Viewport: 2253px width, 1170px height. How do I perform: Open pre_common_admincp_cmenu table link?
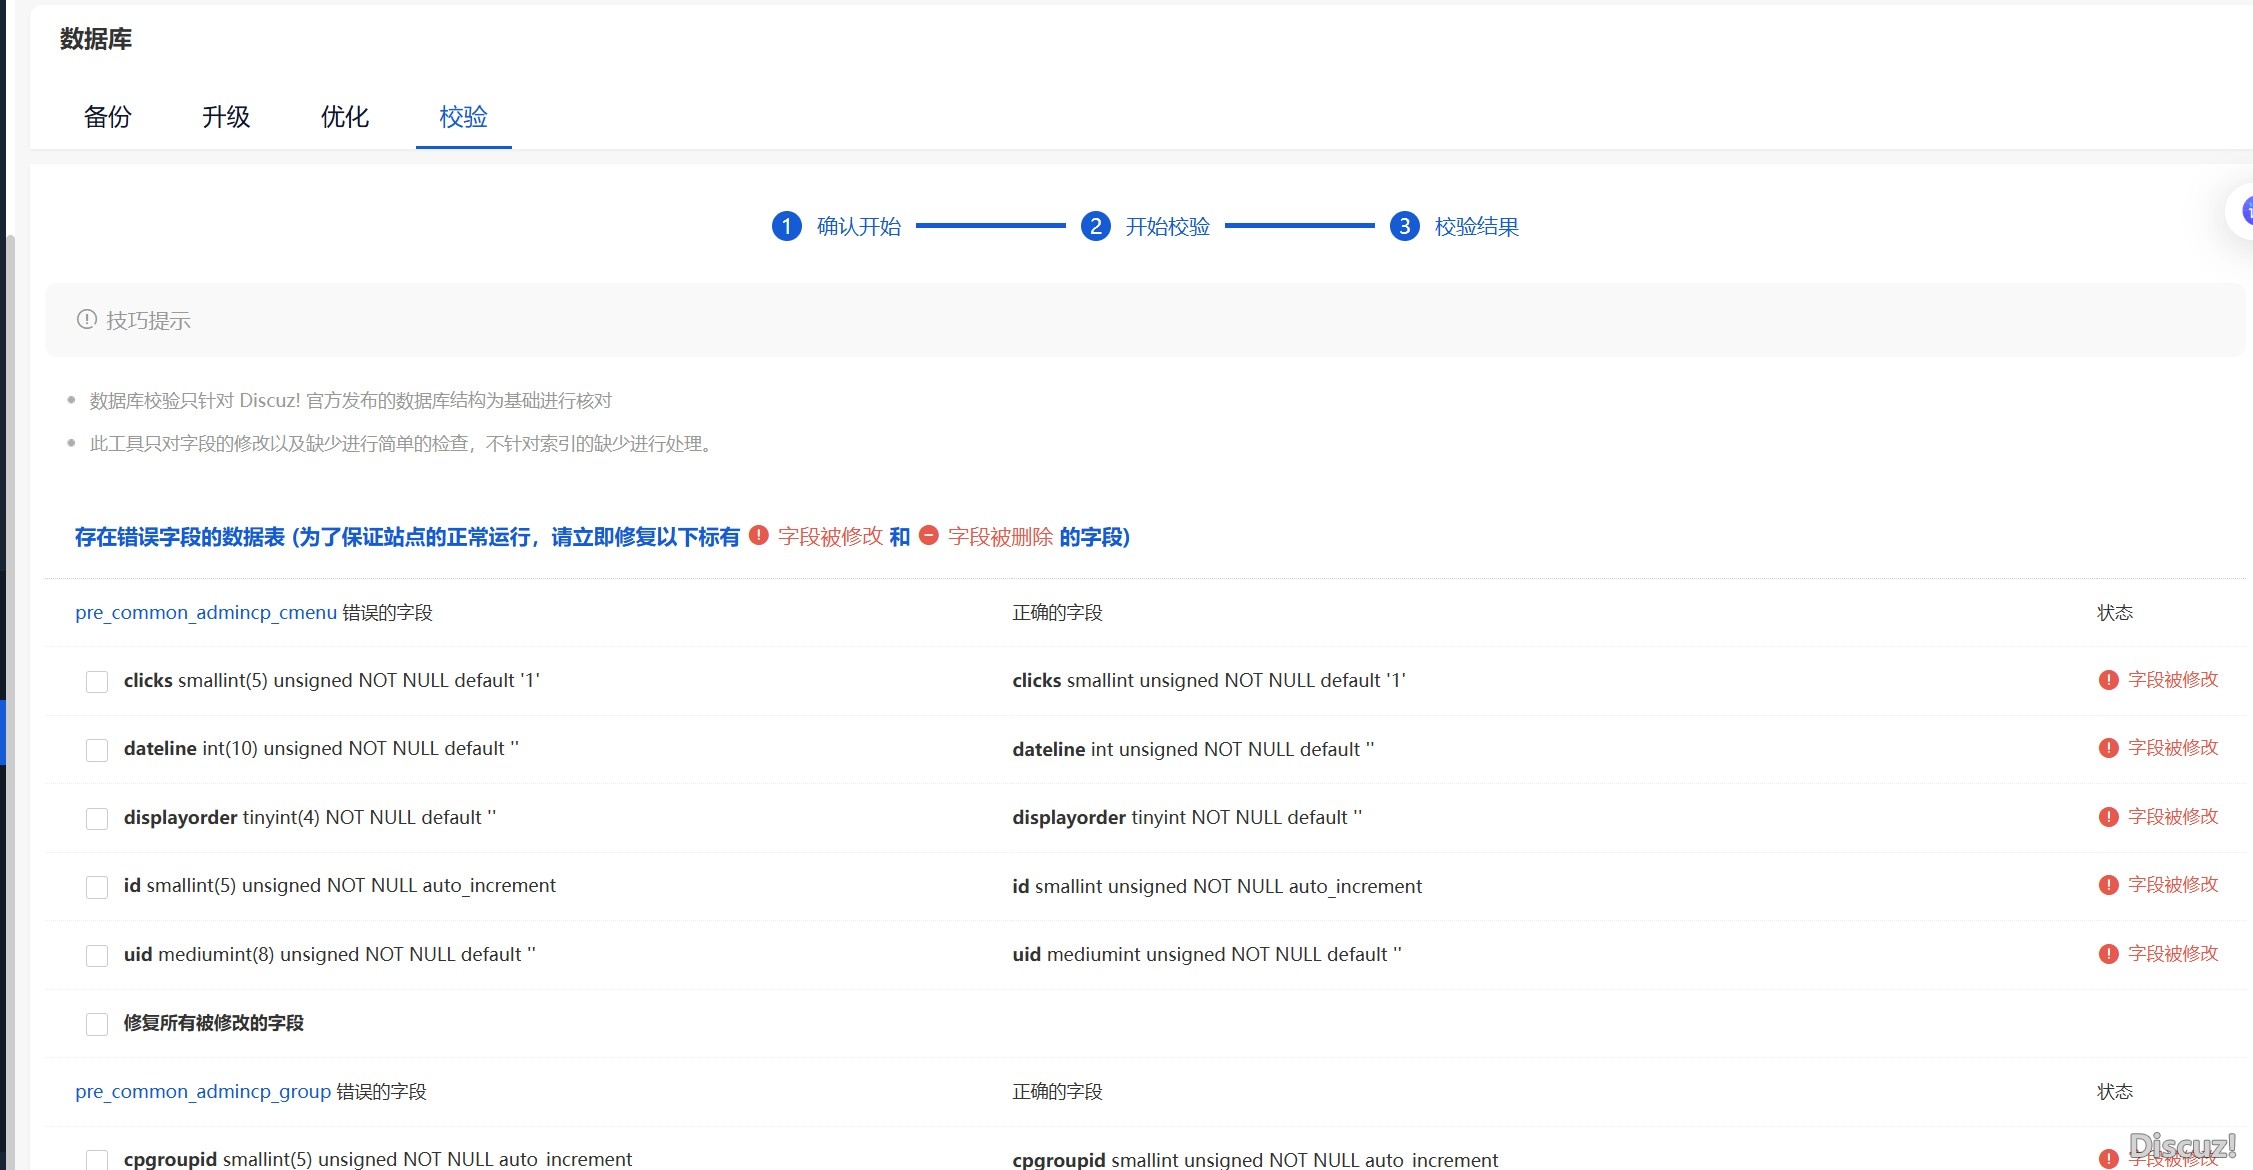[206, 612]
